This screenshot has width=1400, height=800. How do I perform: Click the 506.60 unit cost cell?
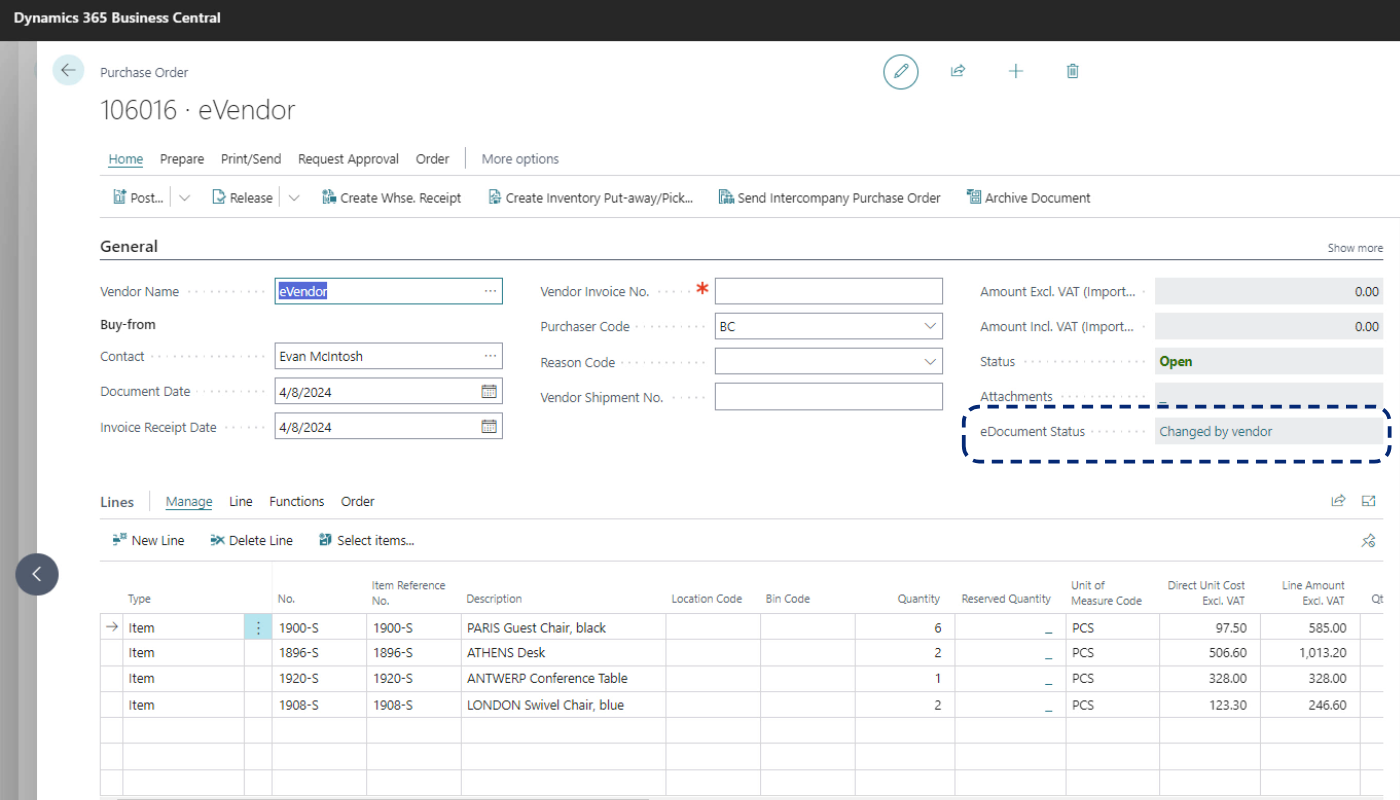1209,653
